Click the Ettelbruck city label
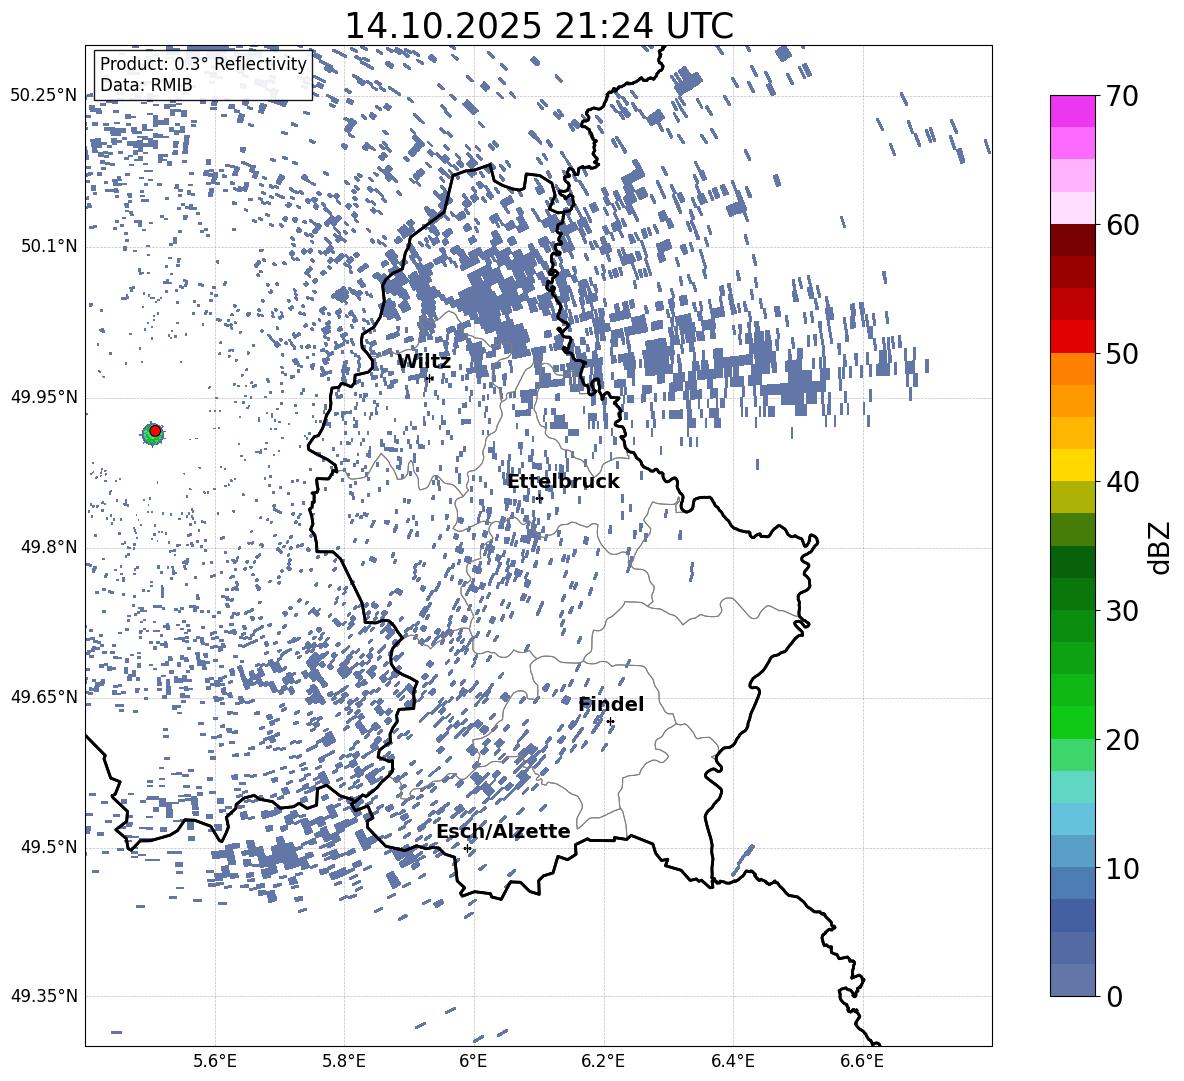Screen dimensions: 1184x1081 click(563, 482)
